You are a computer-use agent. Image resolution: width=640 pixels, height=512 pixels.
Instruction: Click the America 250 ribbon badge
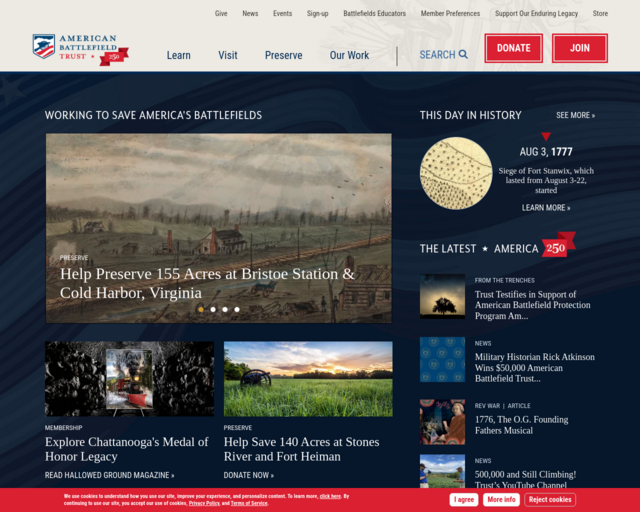tap(558, 245)
